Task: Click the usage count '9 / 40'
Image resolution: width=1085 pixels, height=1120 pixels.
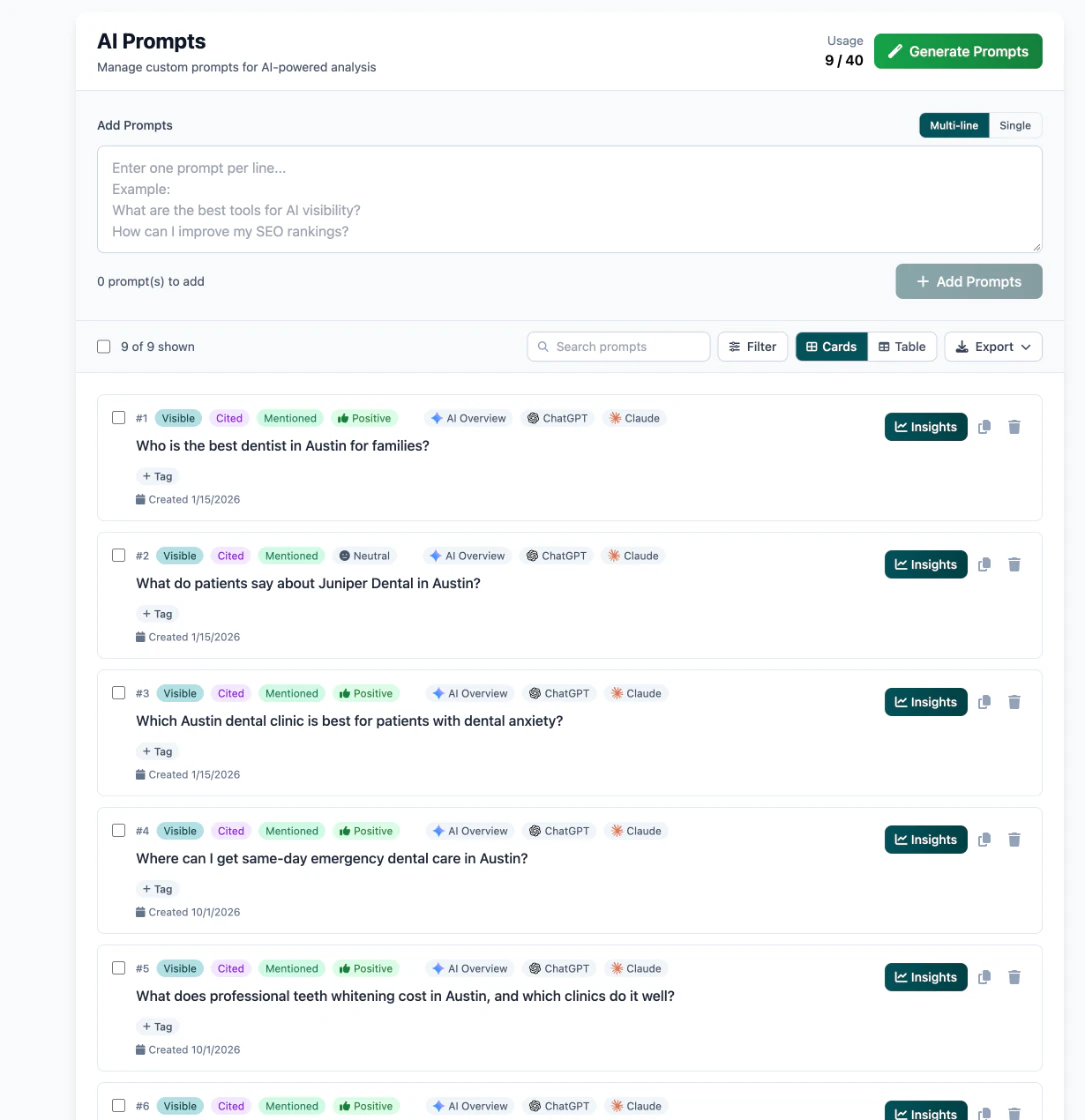Action: (x=844, y=61)
